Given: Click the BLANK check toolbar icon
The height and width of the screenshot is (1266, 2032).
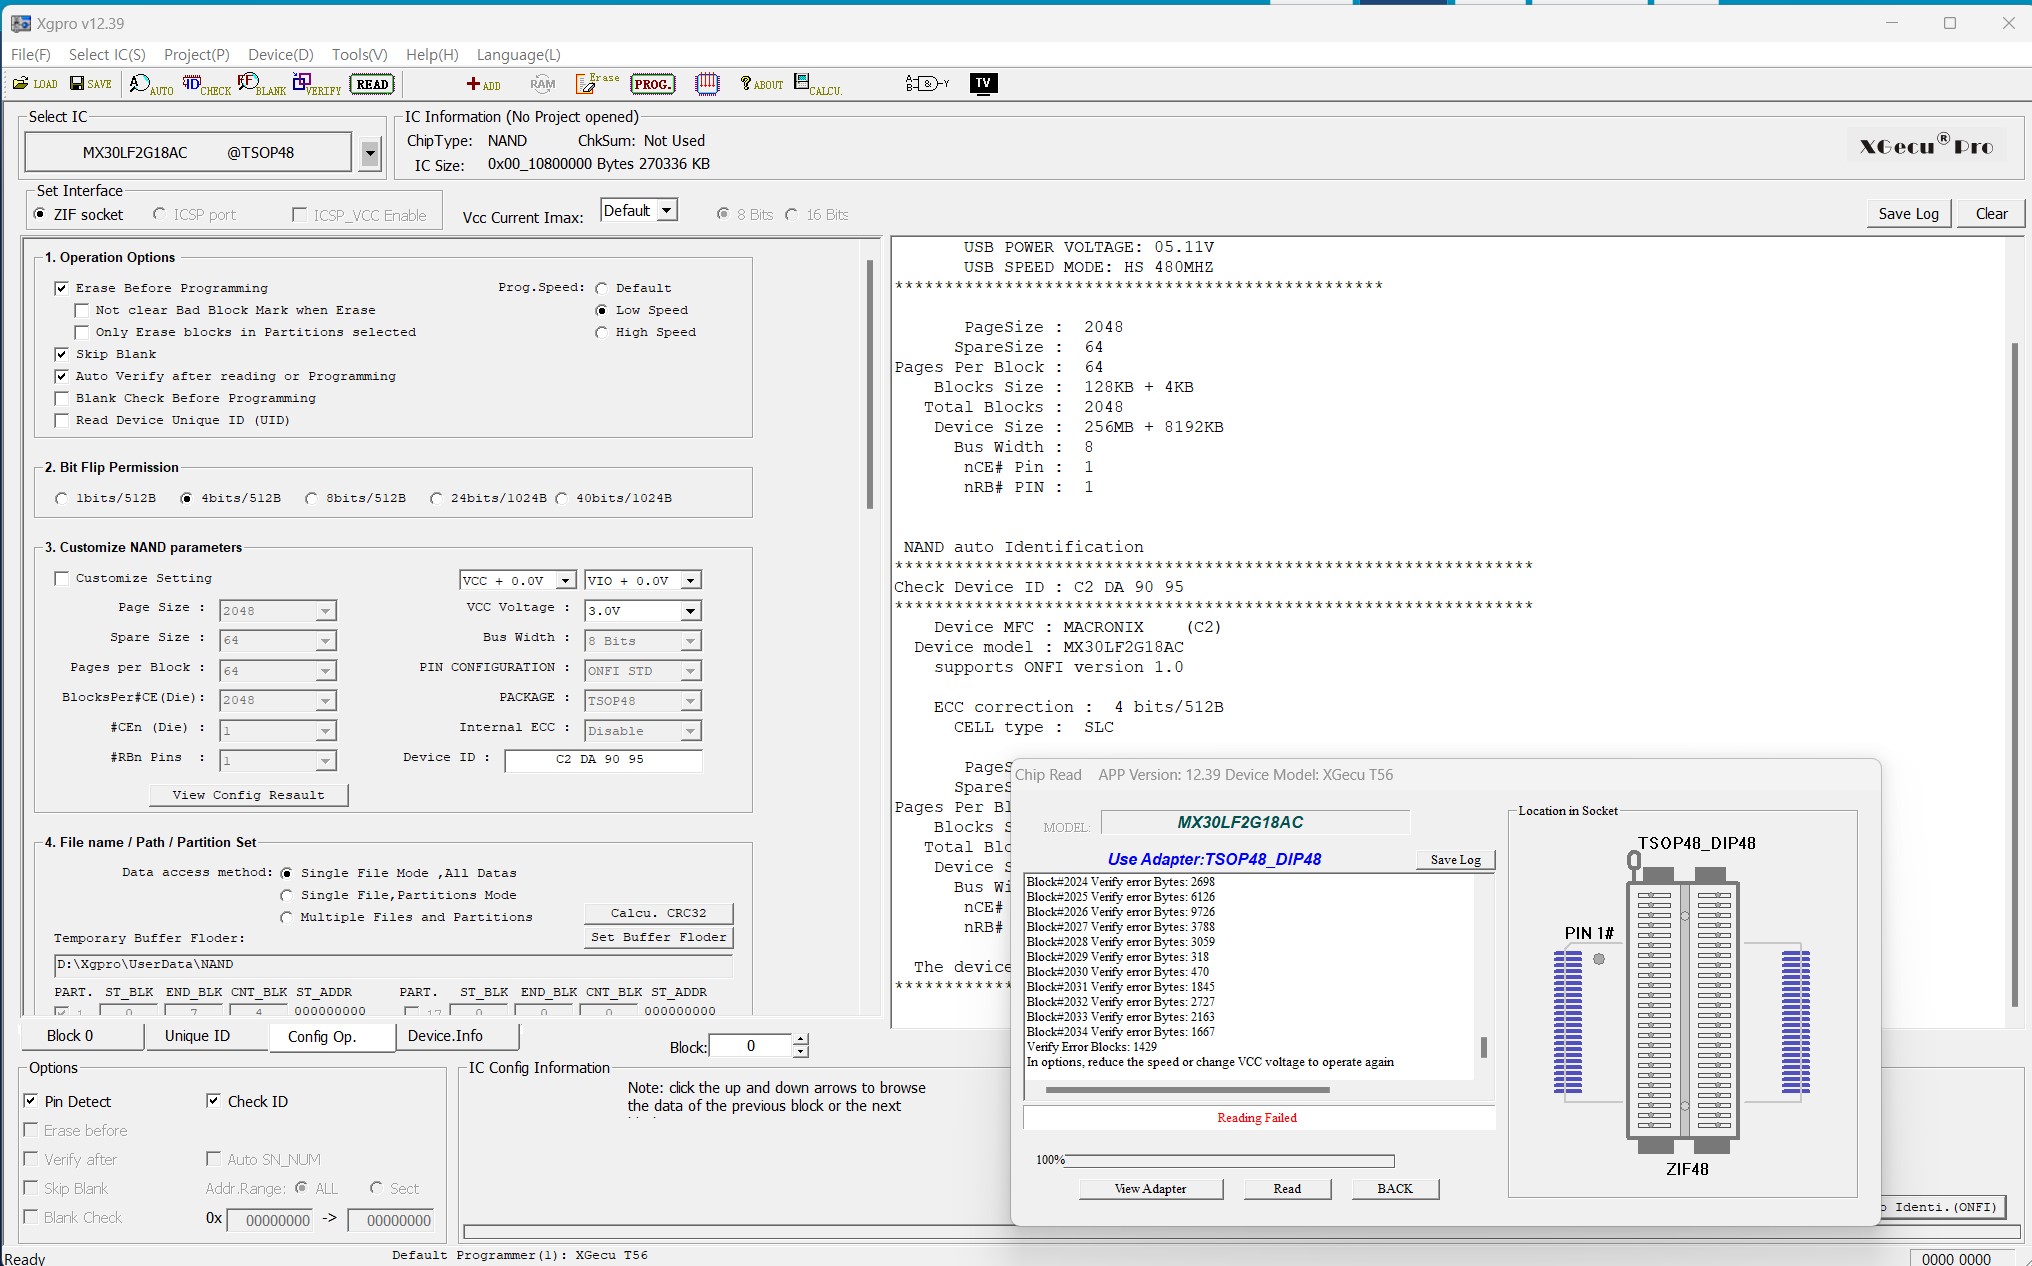Looking at the screenshot, I should (x=261, y=85).
